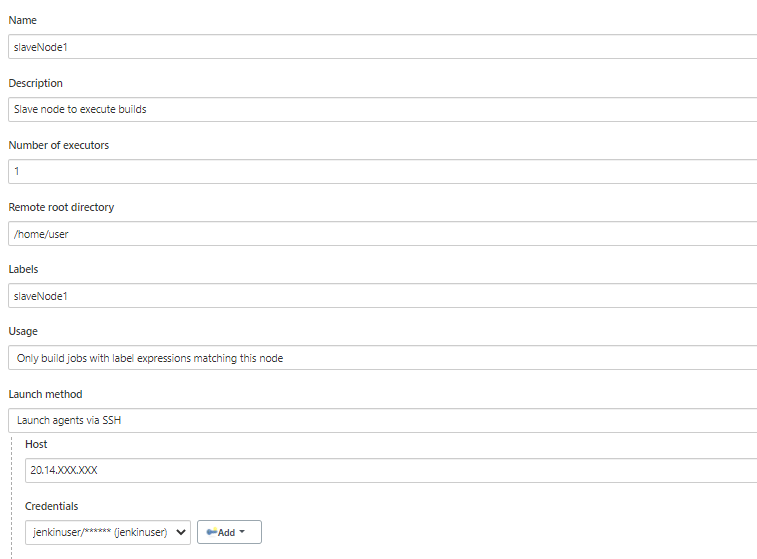The image size is (757, 559).
Task: Click the chevron arrow of Credentials select
Action: (x=181, y=532)
